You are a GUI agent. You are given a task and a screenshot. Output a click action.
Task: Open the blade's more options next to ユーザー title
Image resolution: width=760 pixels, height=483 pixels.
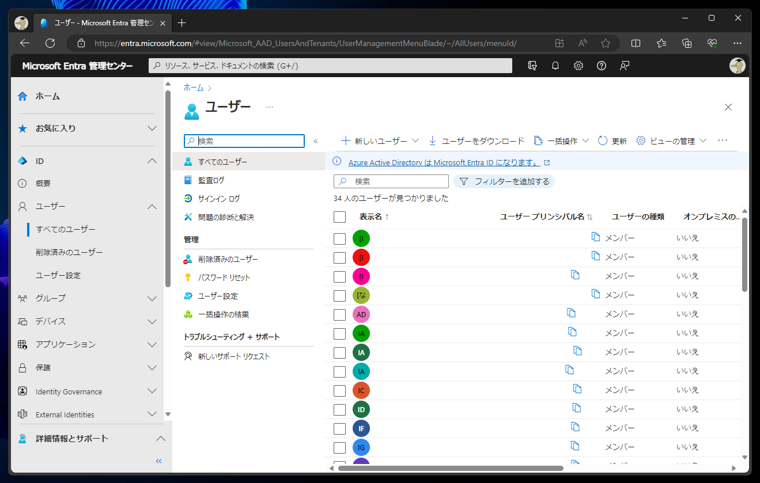tap(269, 107)
